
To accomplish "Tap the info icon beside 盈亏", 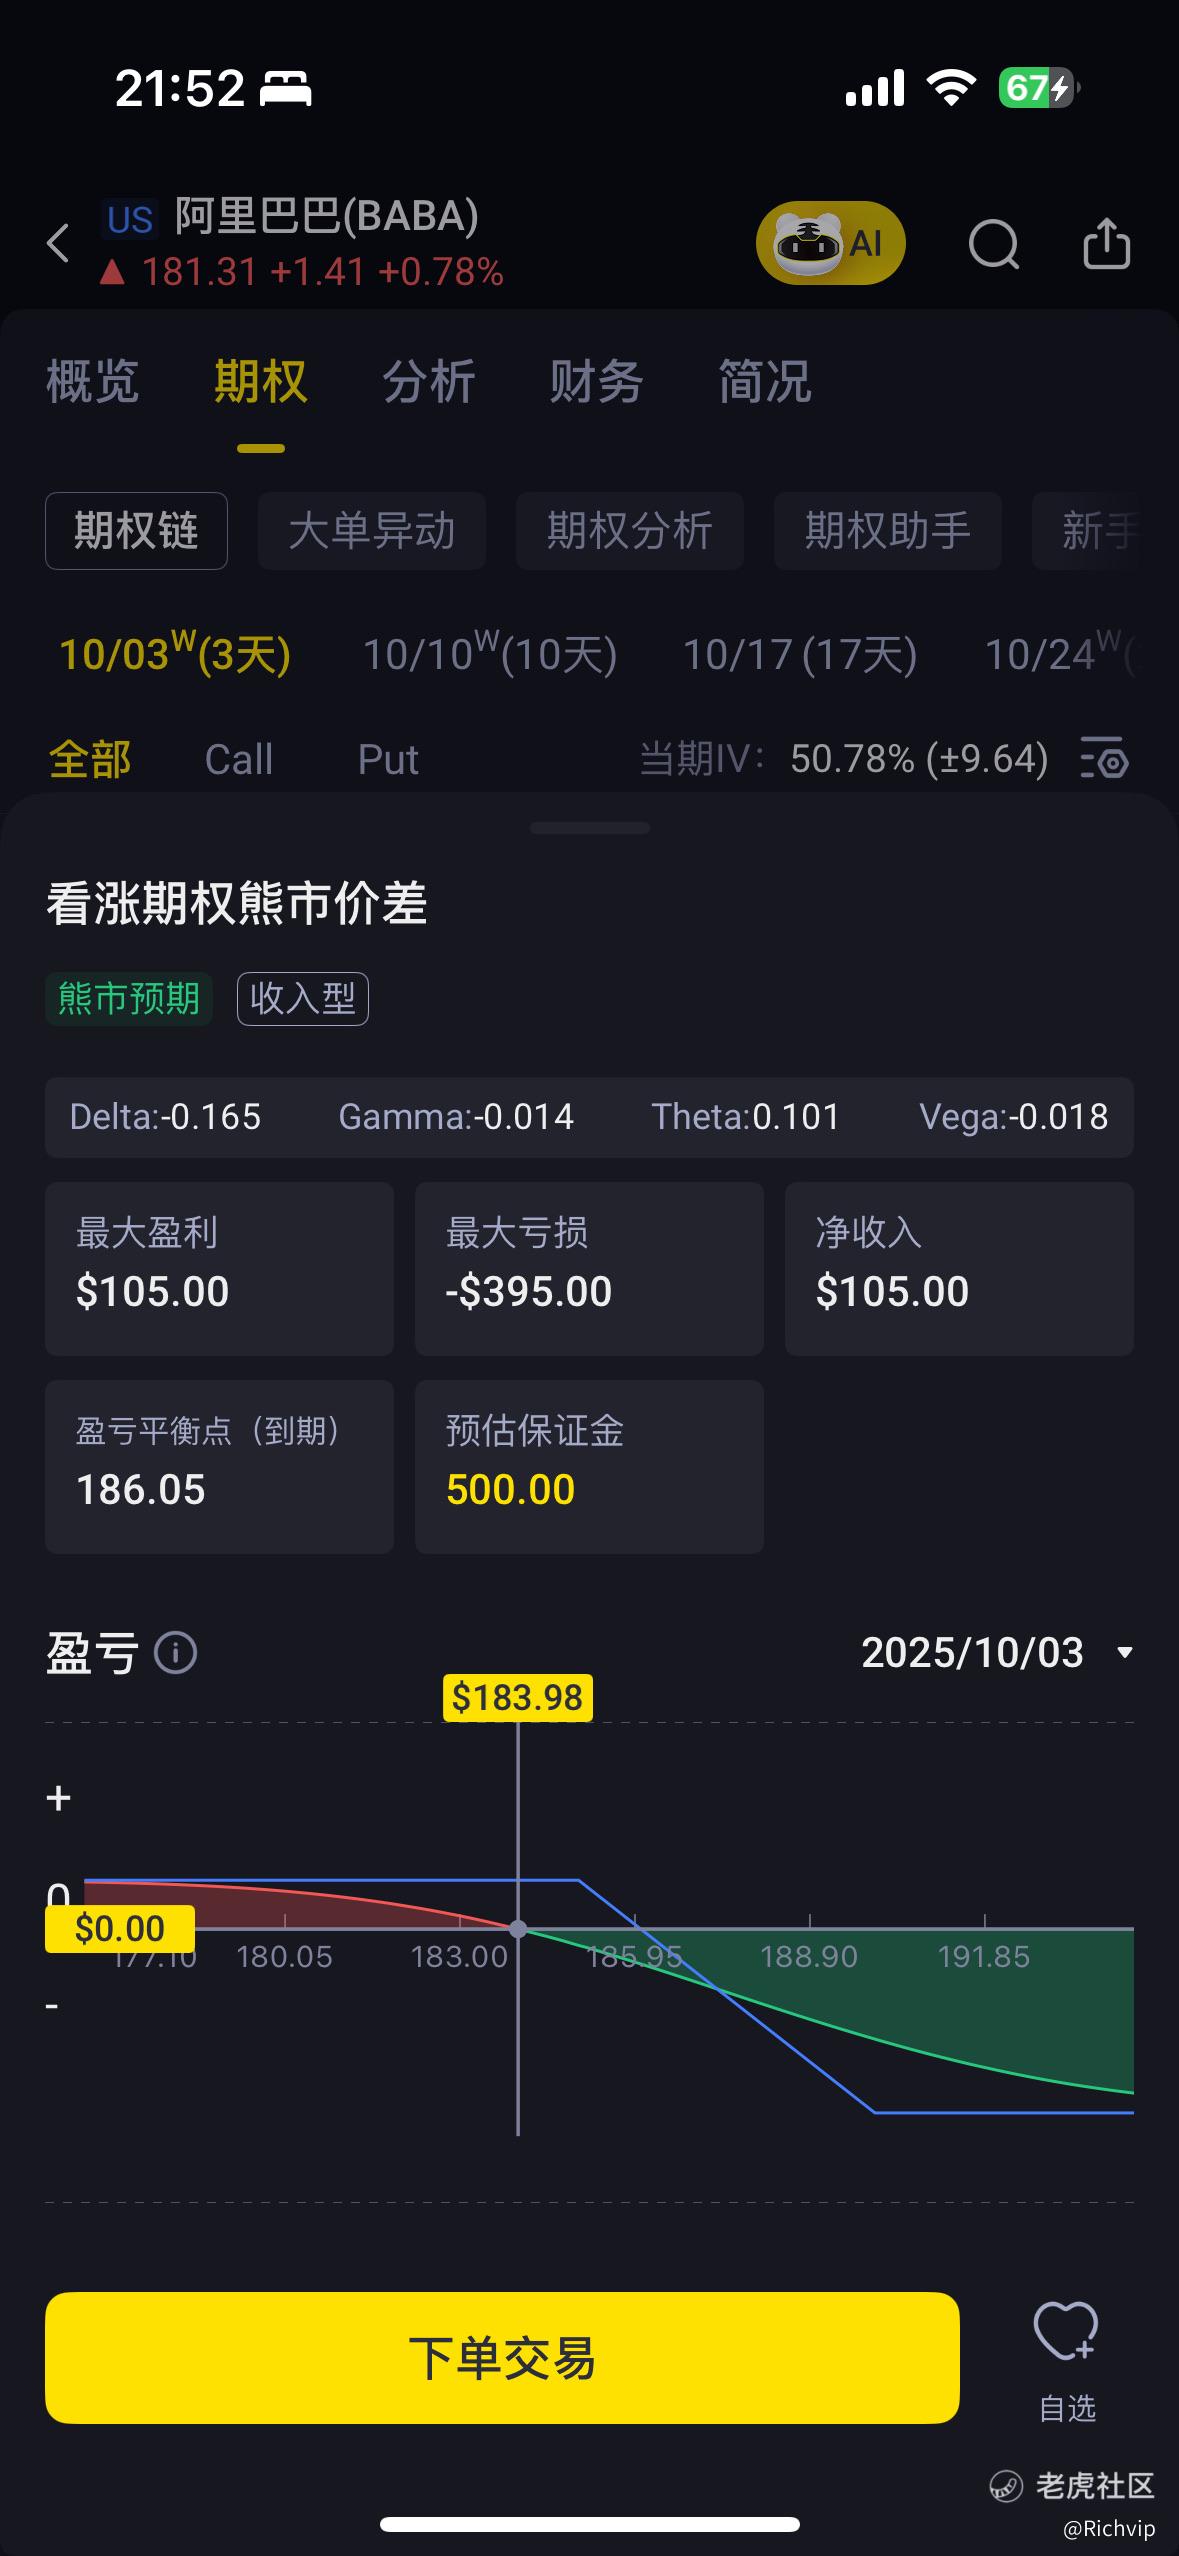I will click(176, 1653).
